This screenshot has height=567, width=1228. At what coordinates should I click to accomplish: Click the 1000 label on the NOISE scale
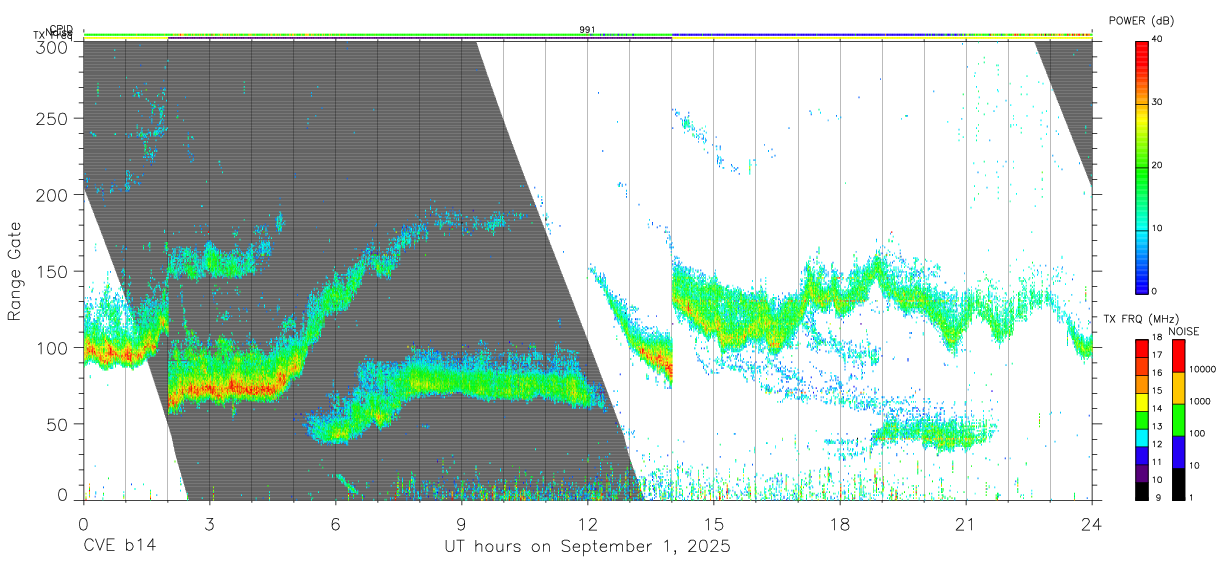1201,401
